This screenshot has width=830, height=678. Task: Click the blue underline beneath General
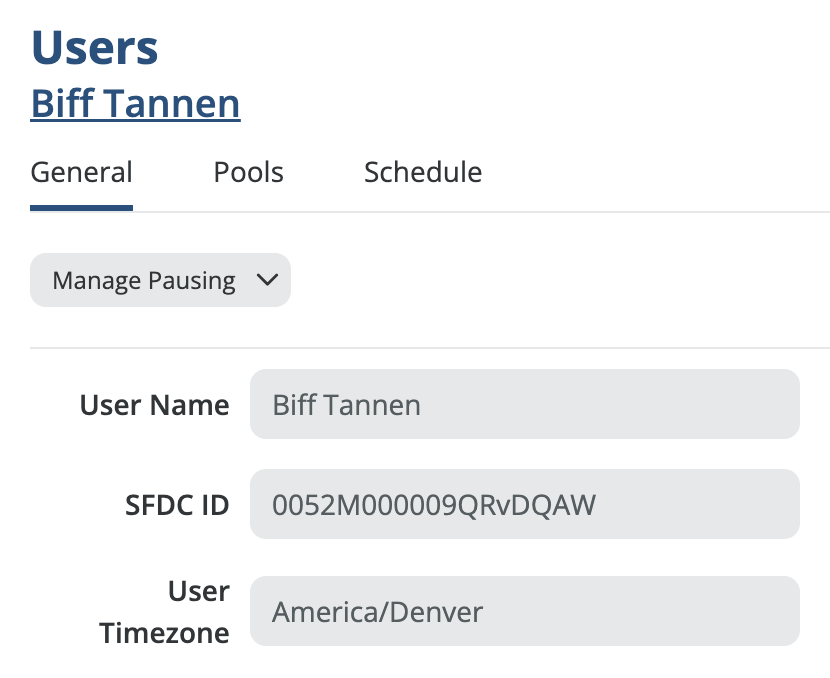pyautogui.click(x=81, y=208)
